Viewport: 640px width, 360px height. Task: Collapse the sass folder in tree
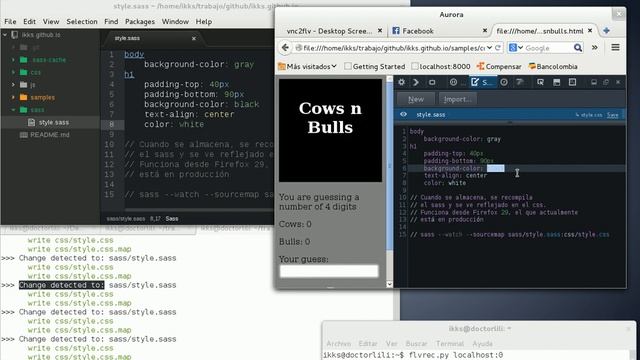tap(13, 110)
